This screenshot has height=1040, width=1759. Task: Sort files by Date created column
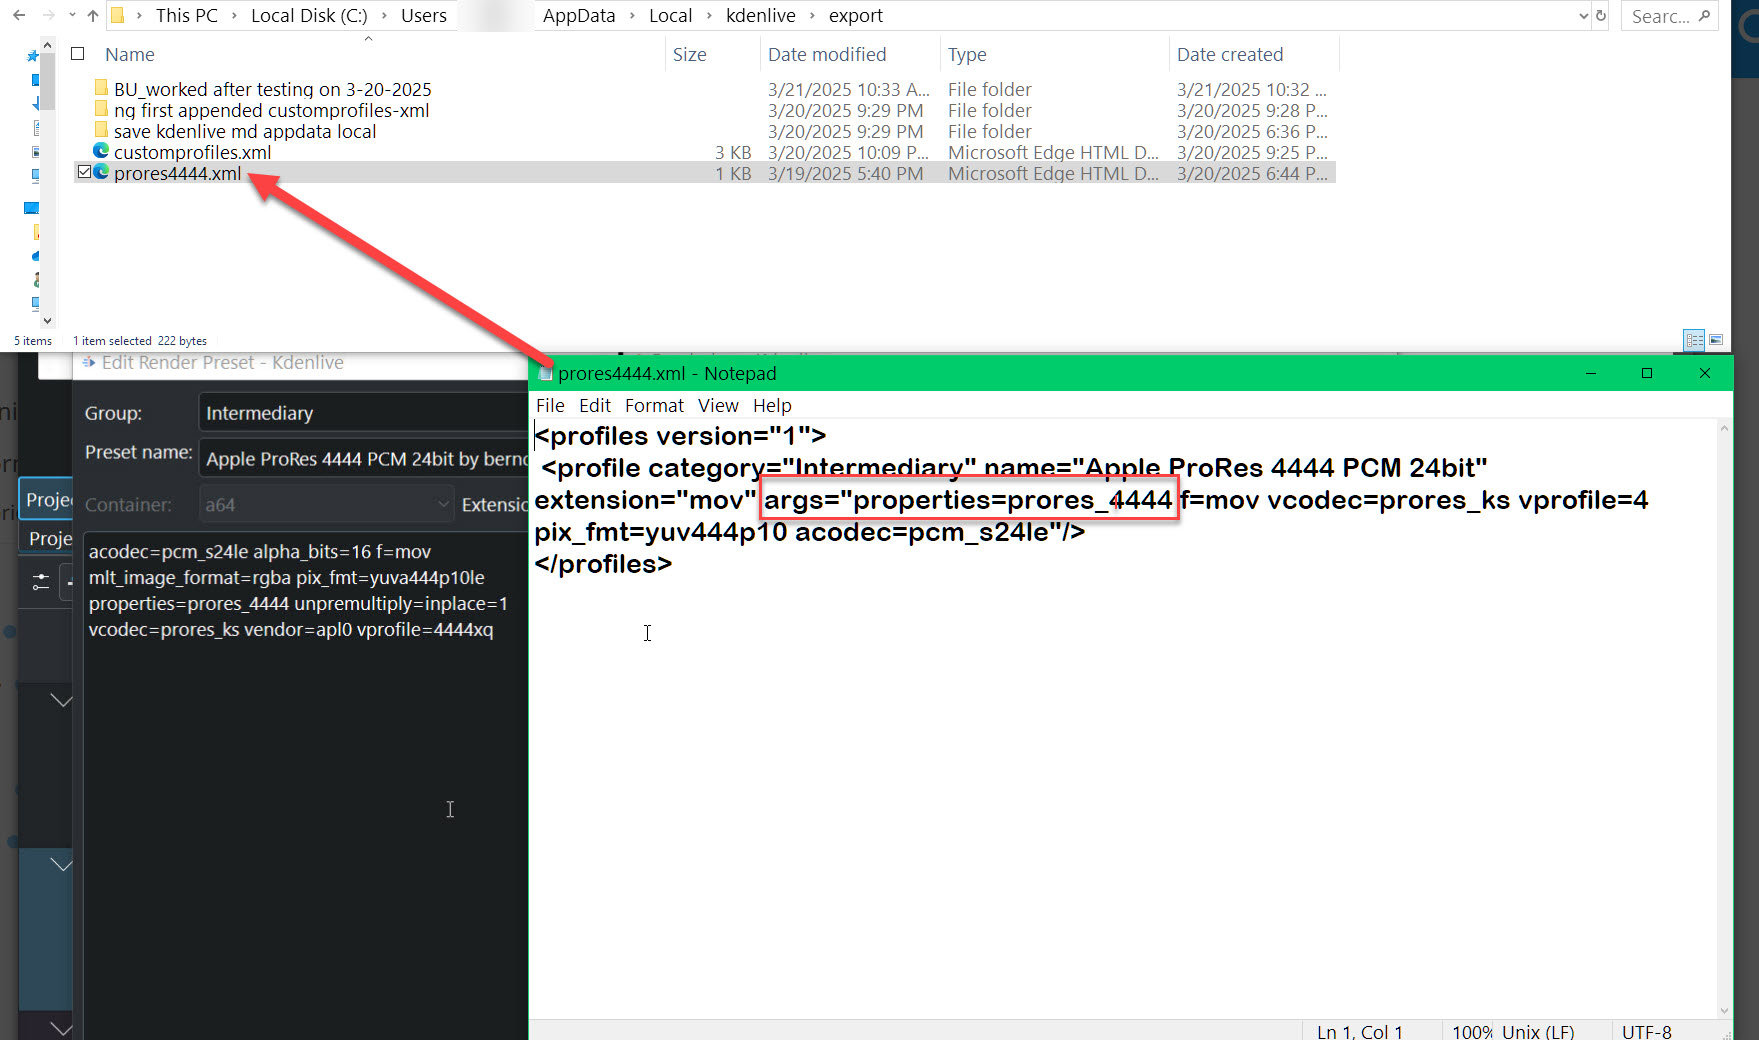coord(1230,55)
